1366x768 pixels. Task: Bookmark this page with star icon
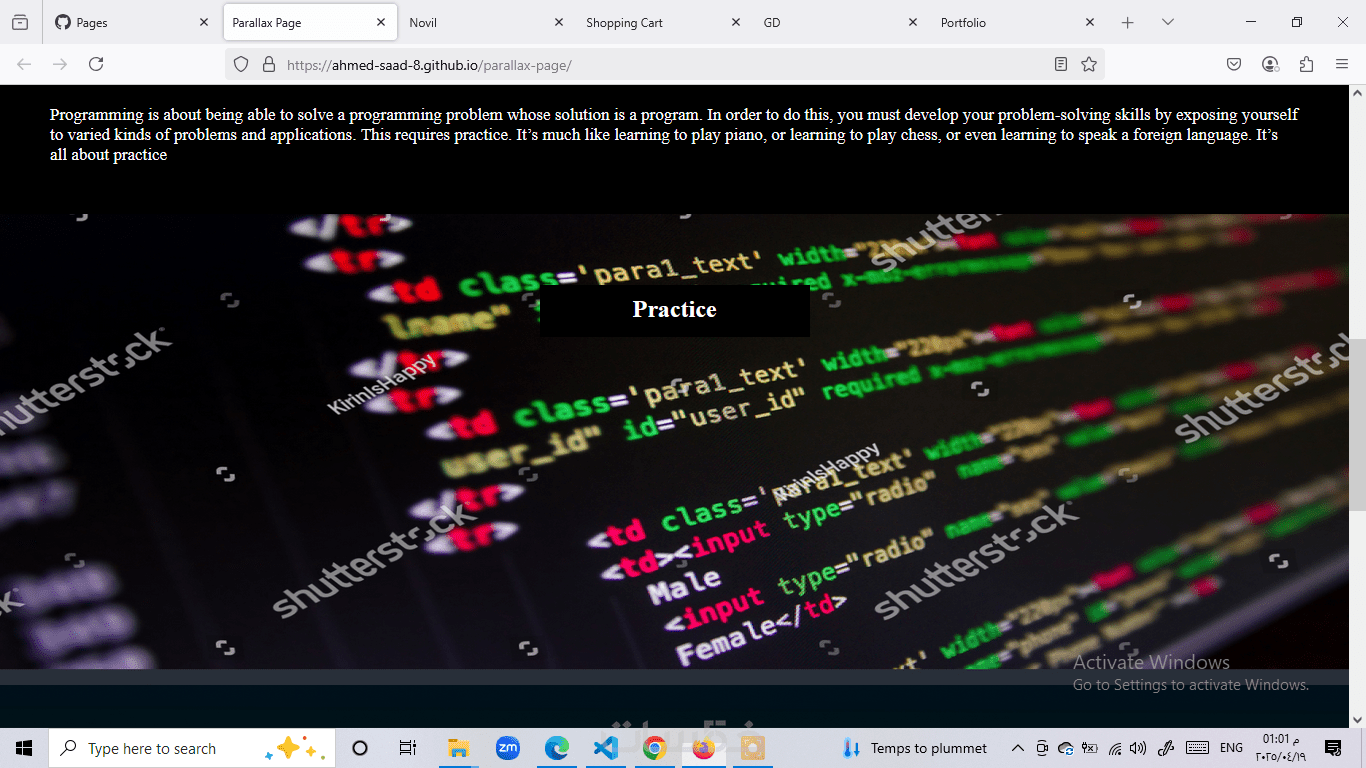coord(1089,64)
